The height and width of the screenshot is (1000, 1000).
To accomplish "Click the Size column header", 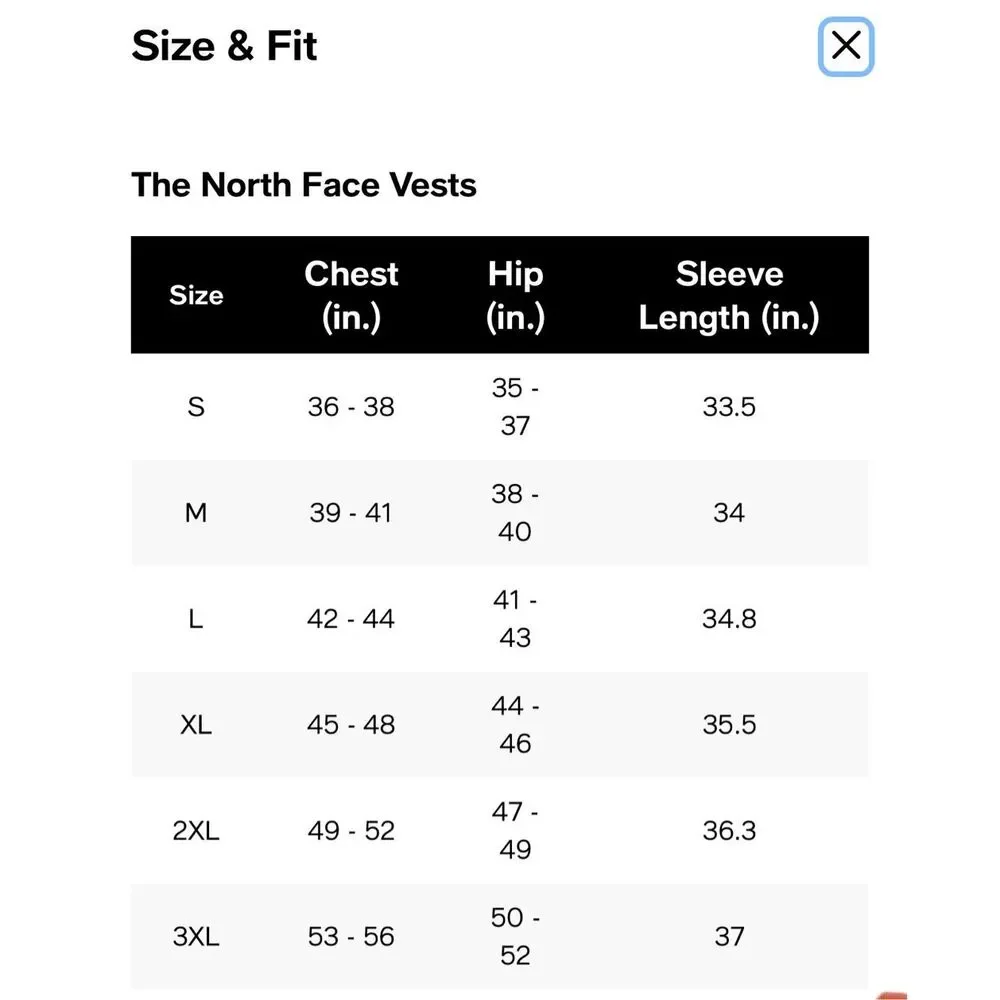I will pos(196,295).
